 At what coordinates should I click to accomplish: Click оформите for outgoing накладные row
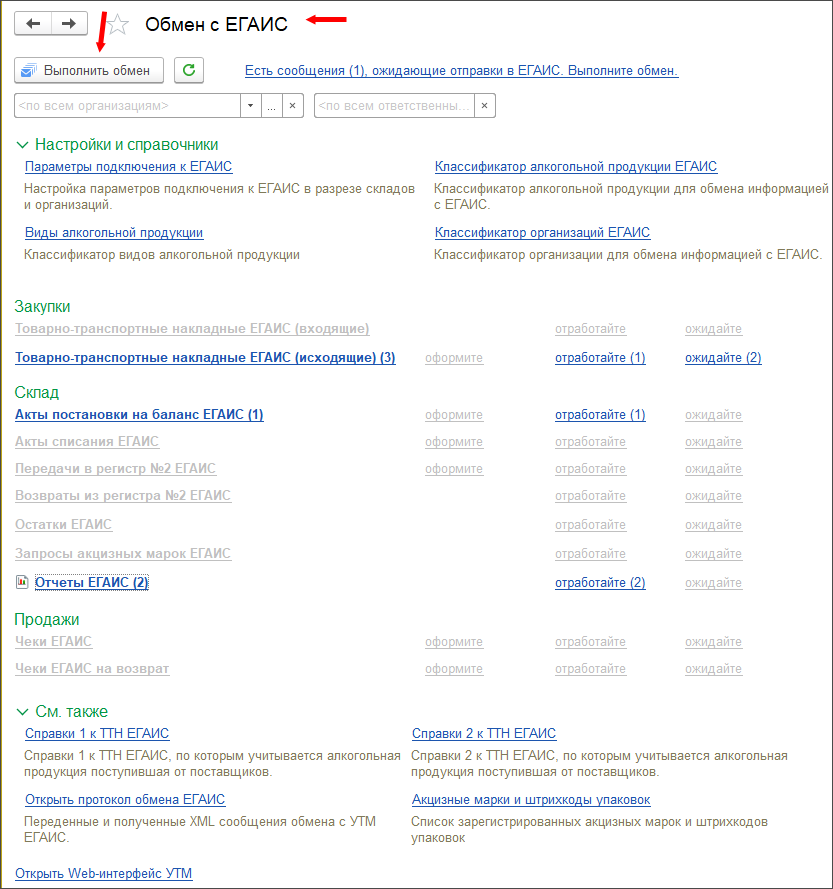click(454, 358)
